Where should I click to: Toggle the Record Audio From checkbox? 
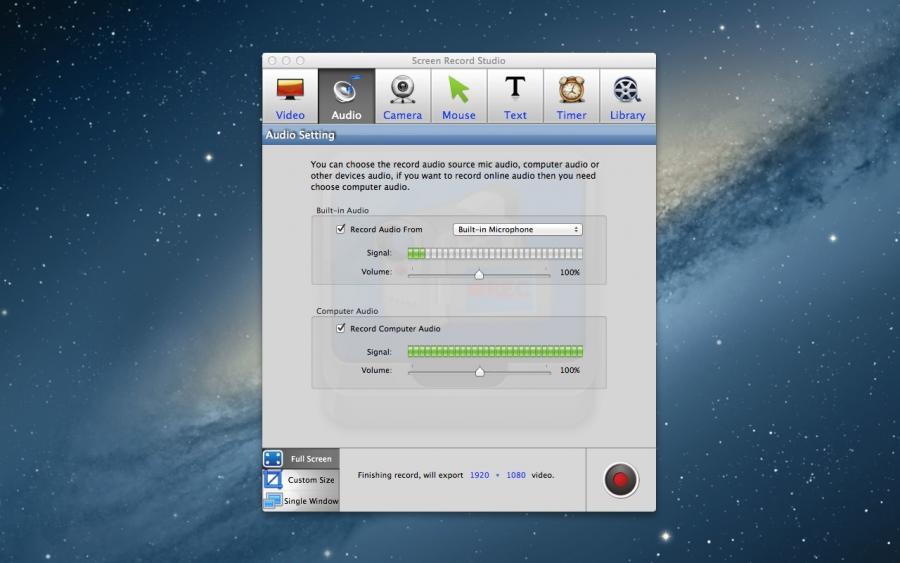(x=341, y=229)
